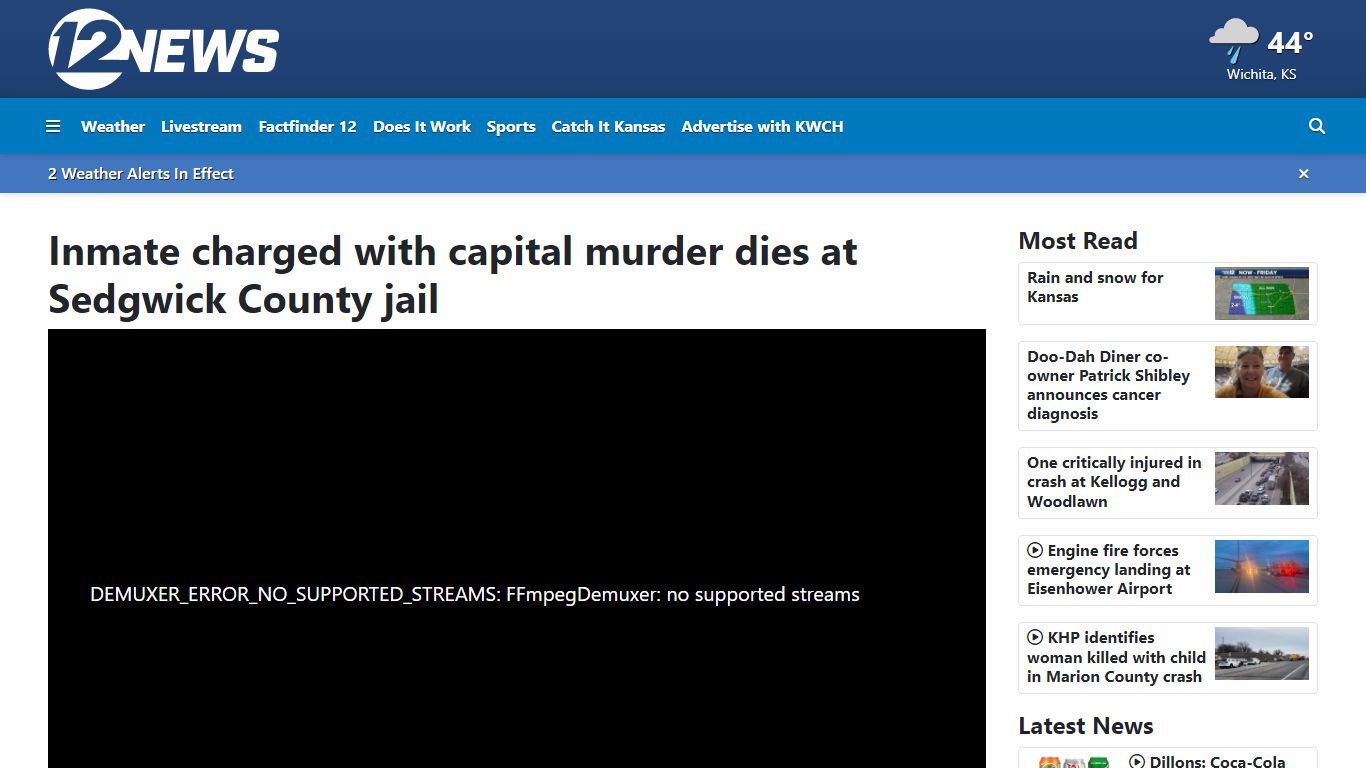1366x768 pixels.
Task: Click the Most Read heading
Action: click(1078, 241)
